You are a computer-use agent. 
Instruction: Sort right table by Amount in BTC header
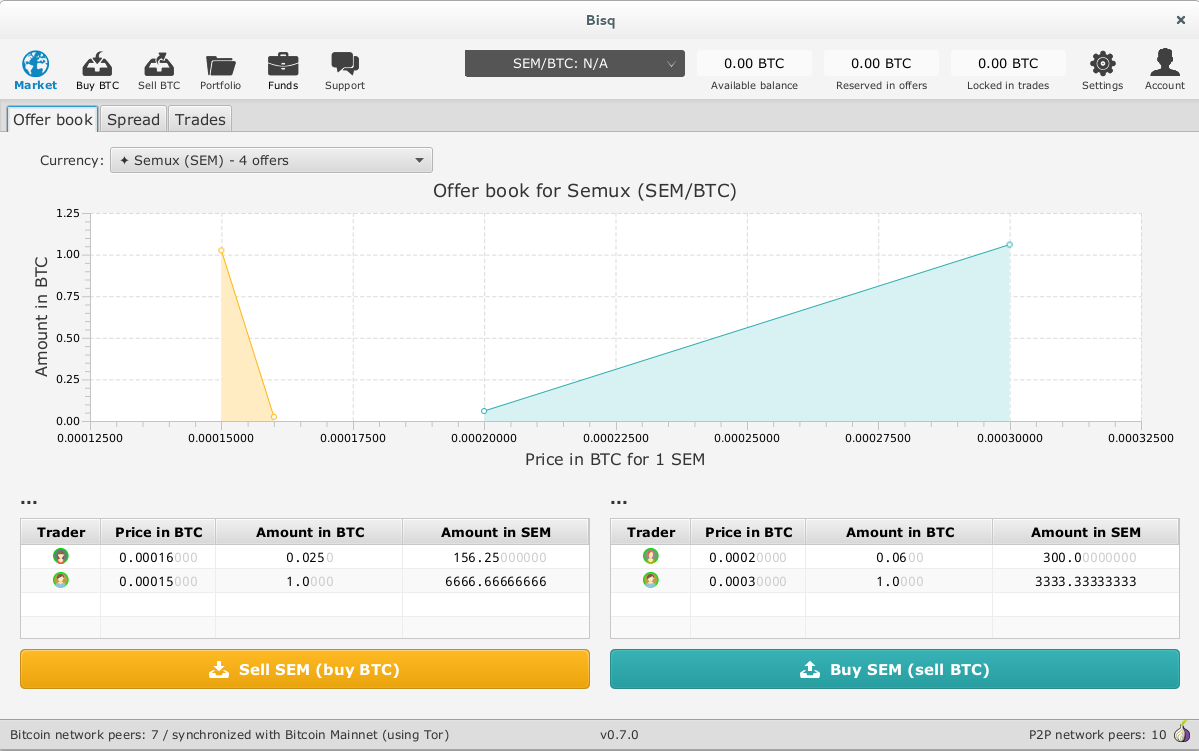pos(899,532)
